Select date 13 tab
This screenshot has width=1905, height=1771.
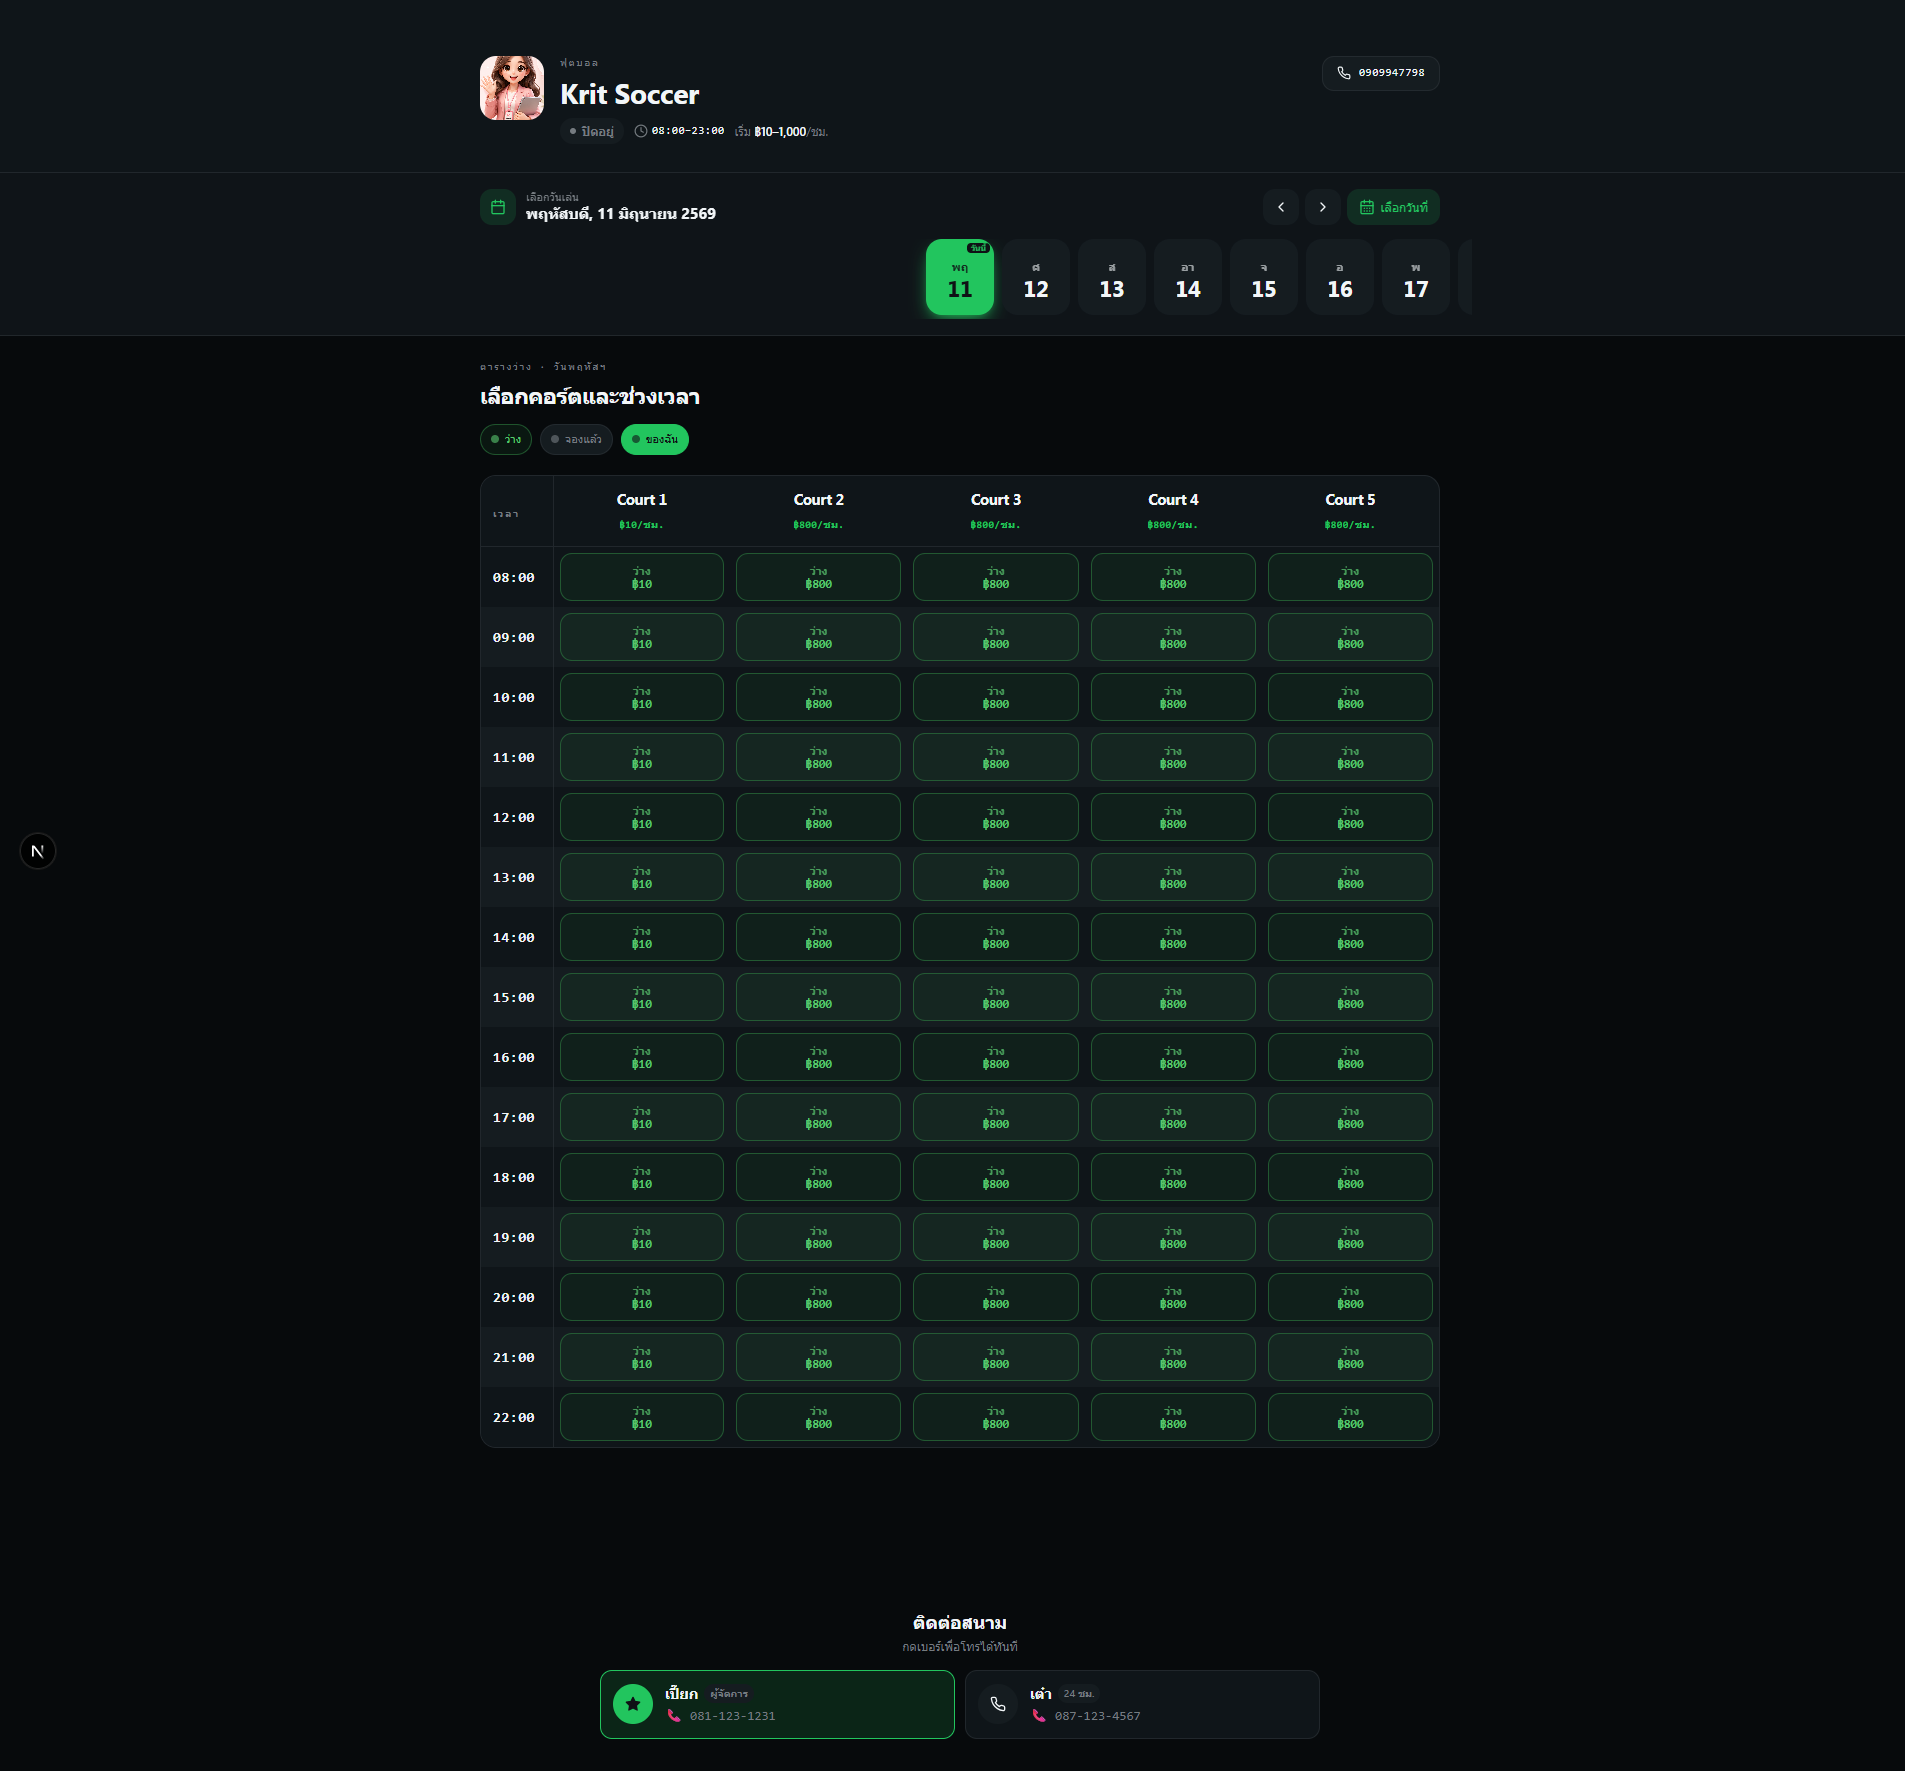[1112, 278]
